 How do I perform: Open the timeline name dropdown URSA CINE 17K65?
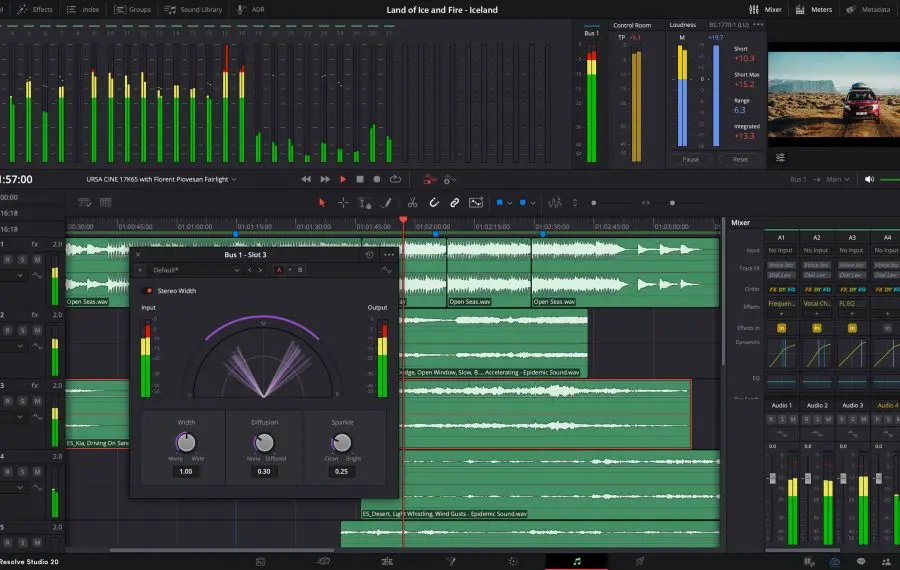161,179
